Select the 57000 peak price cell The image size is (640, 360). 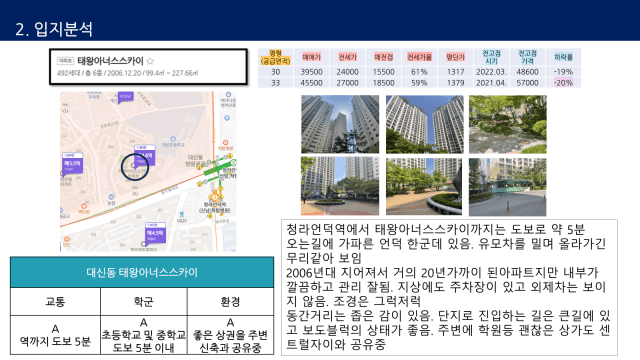(x=527, y=83)
